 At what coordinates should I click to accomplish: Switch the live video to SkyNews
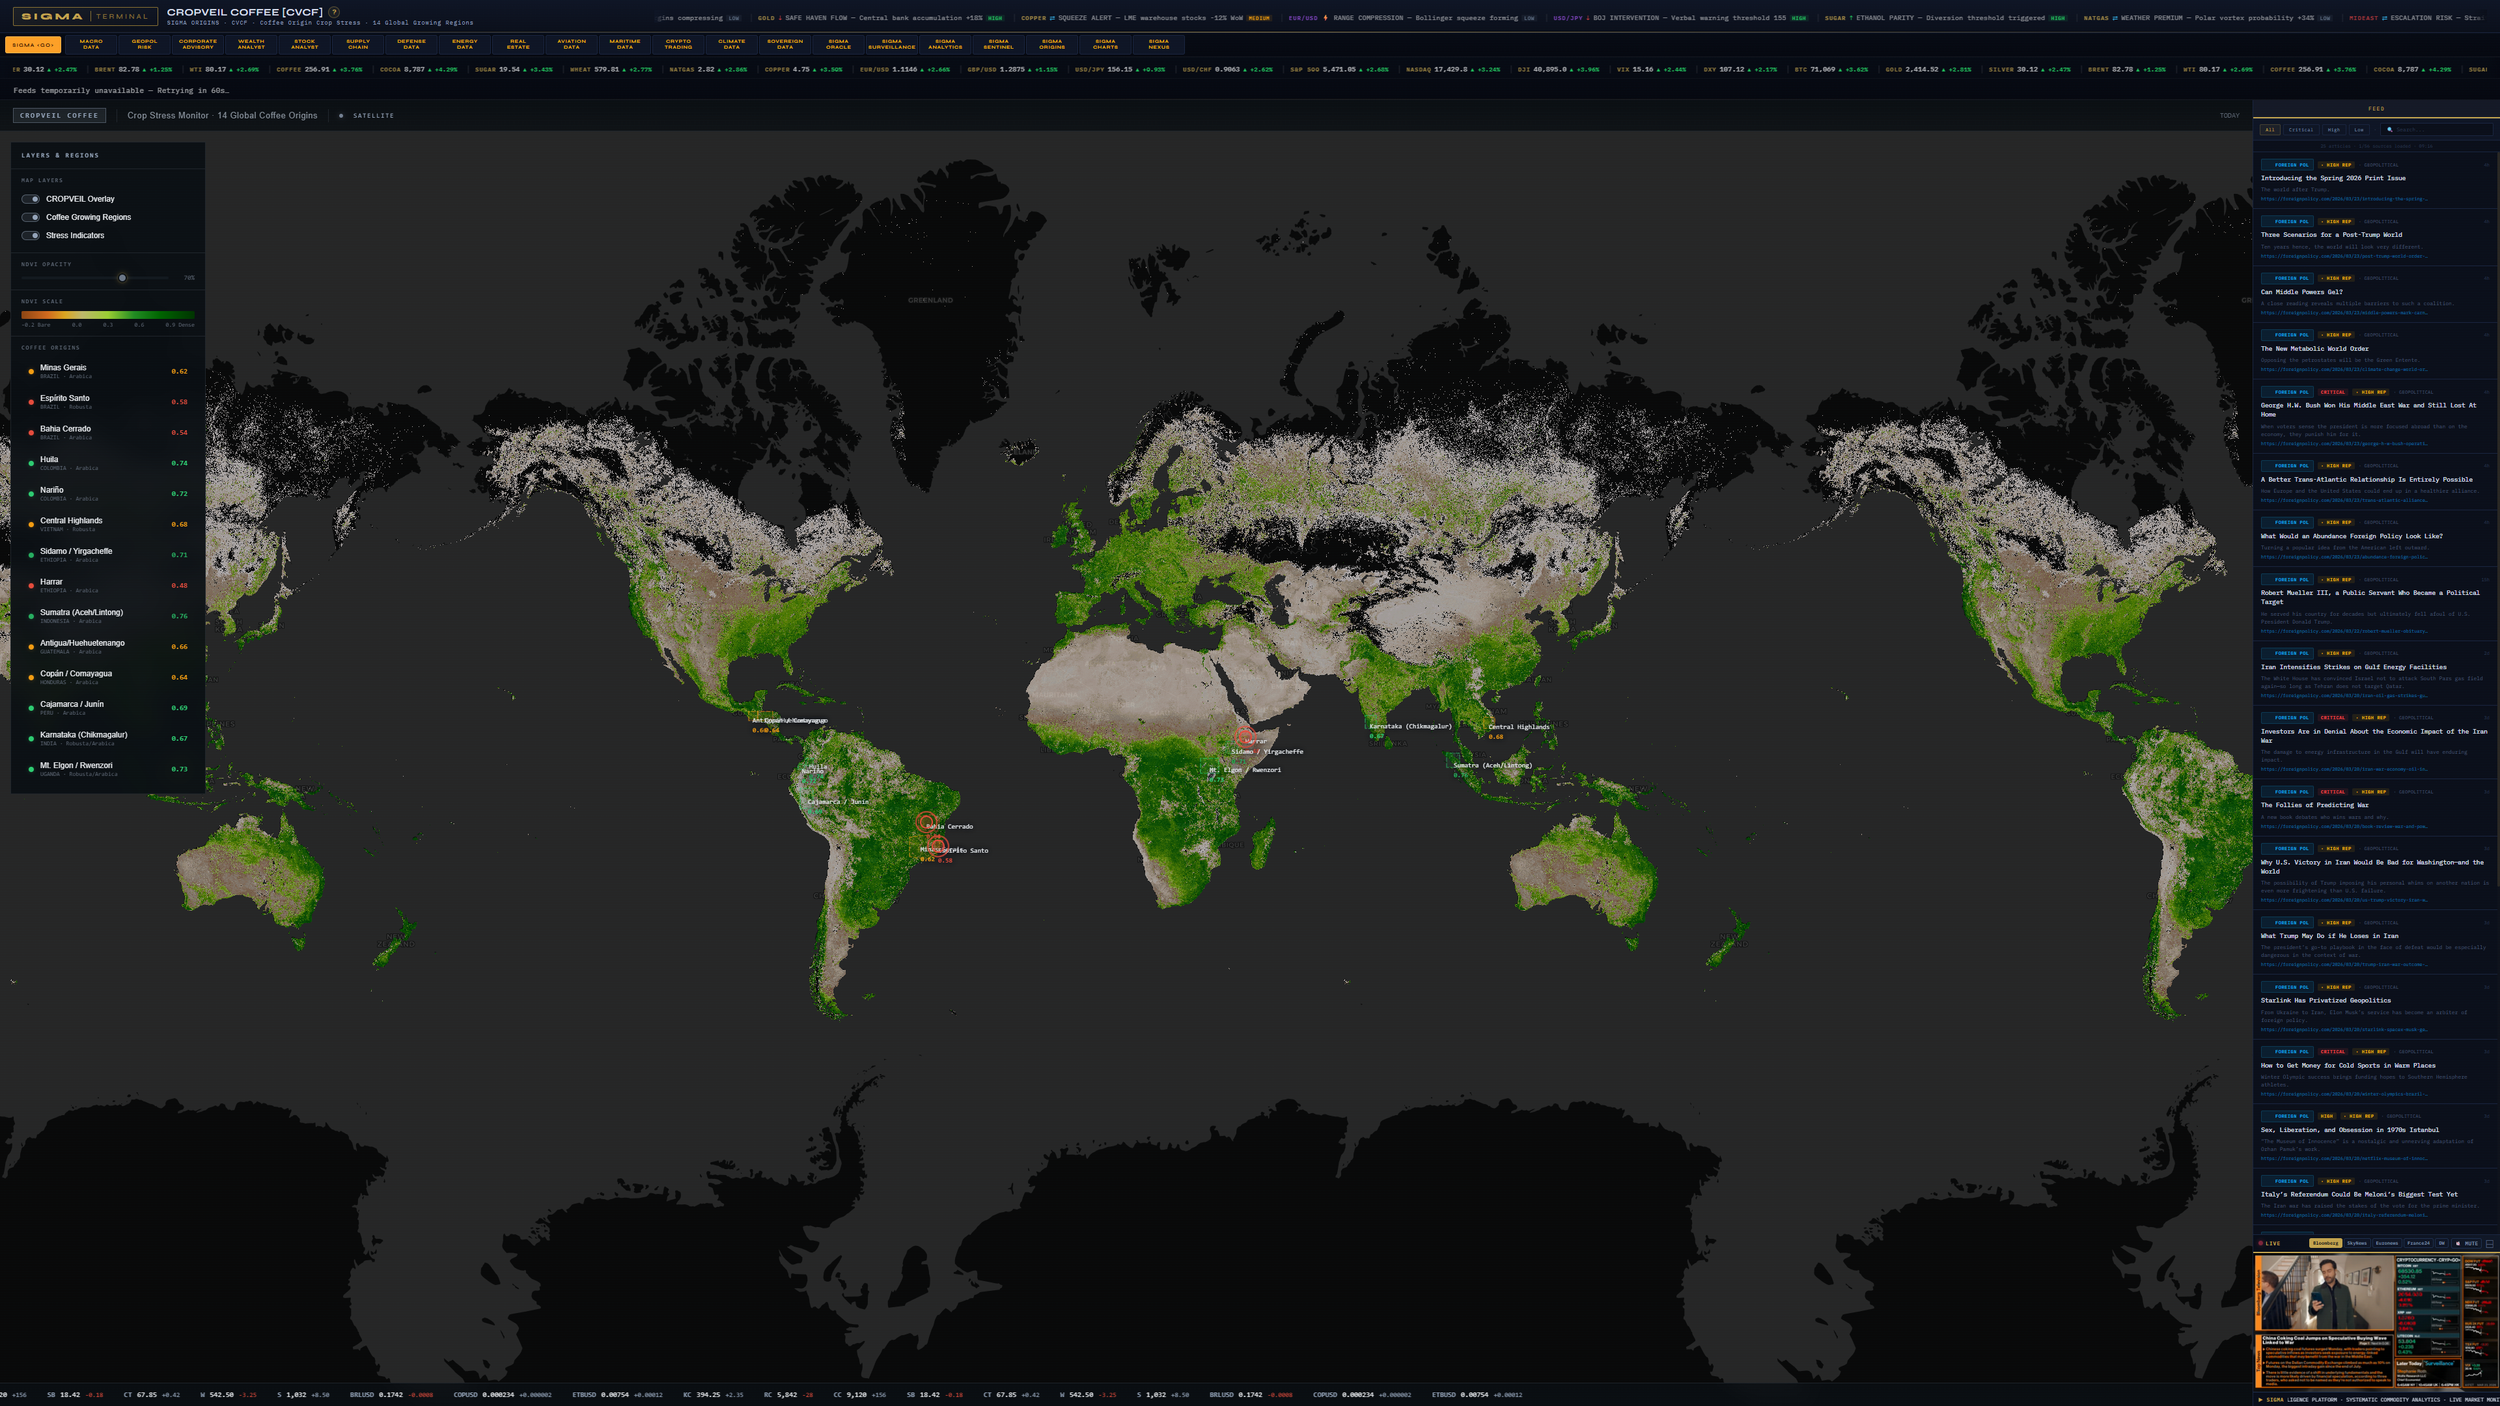[2357, 1243]
